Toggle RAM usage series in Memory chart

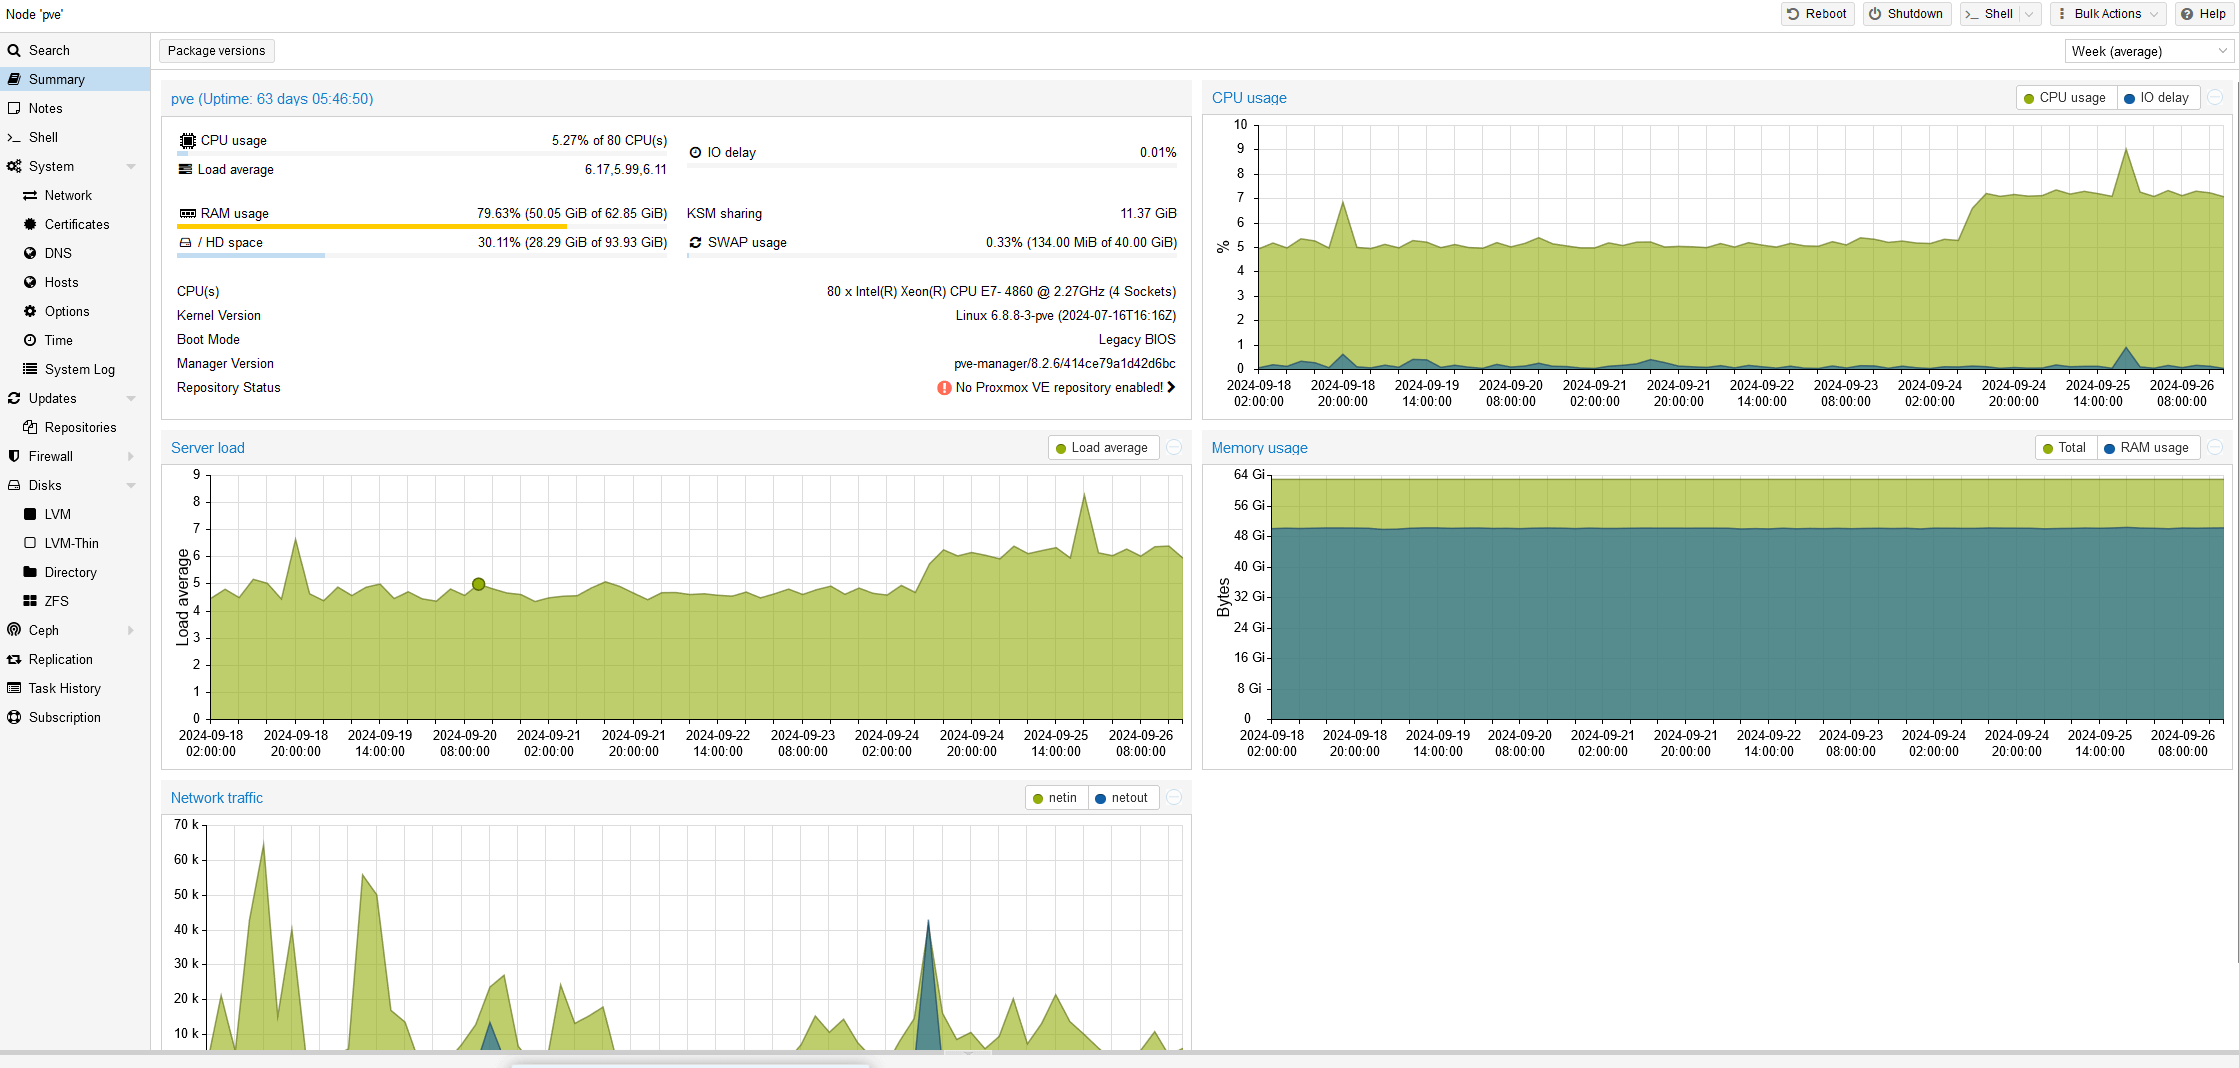2145,448
